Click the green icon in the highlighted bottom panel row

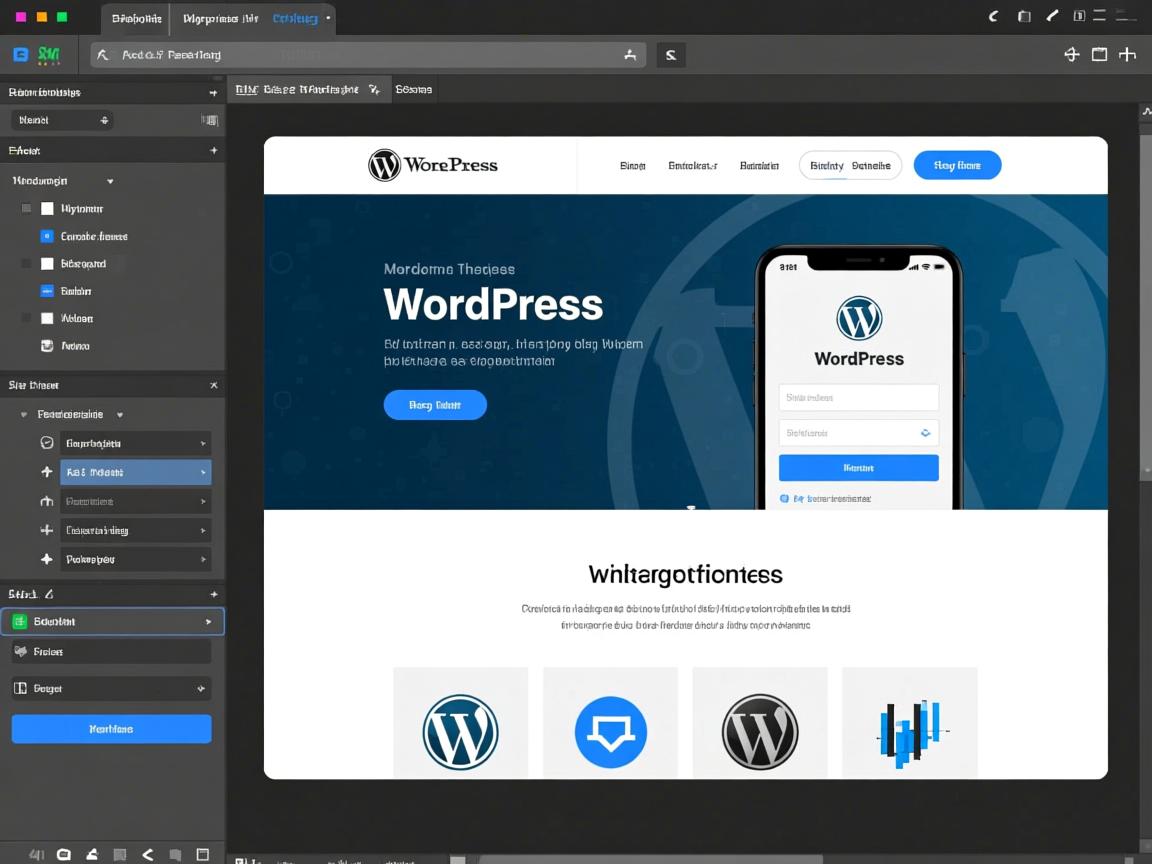[19, 622]
